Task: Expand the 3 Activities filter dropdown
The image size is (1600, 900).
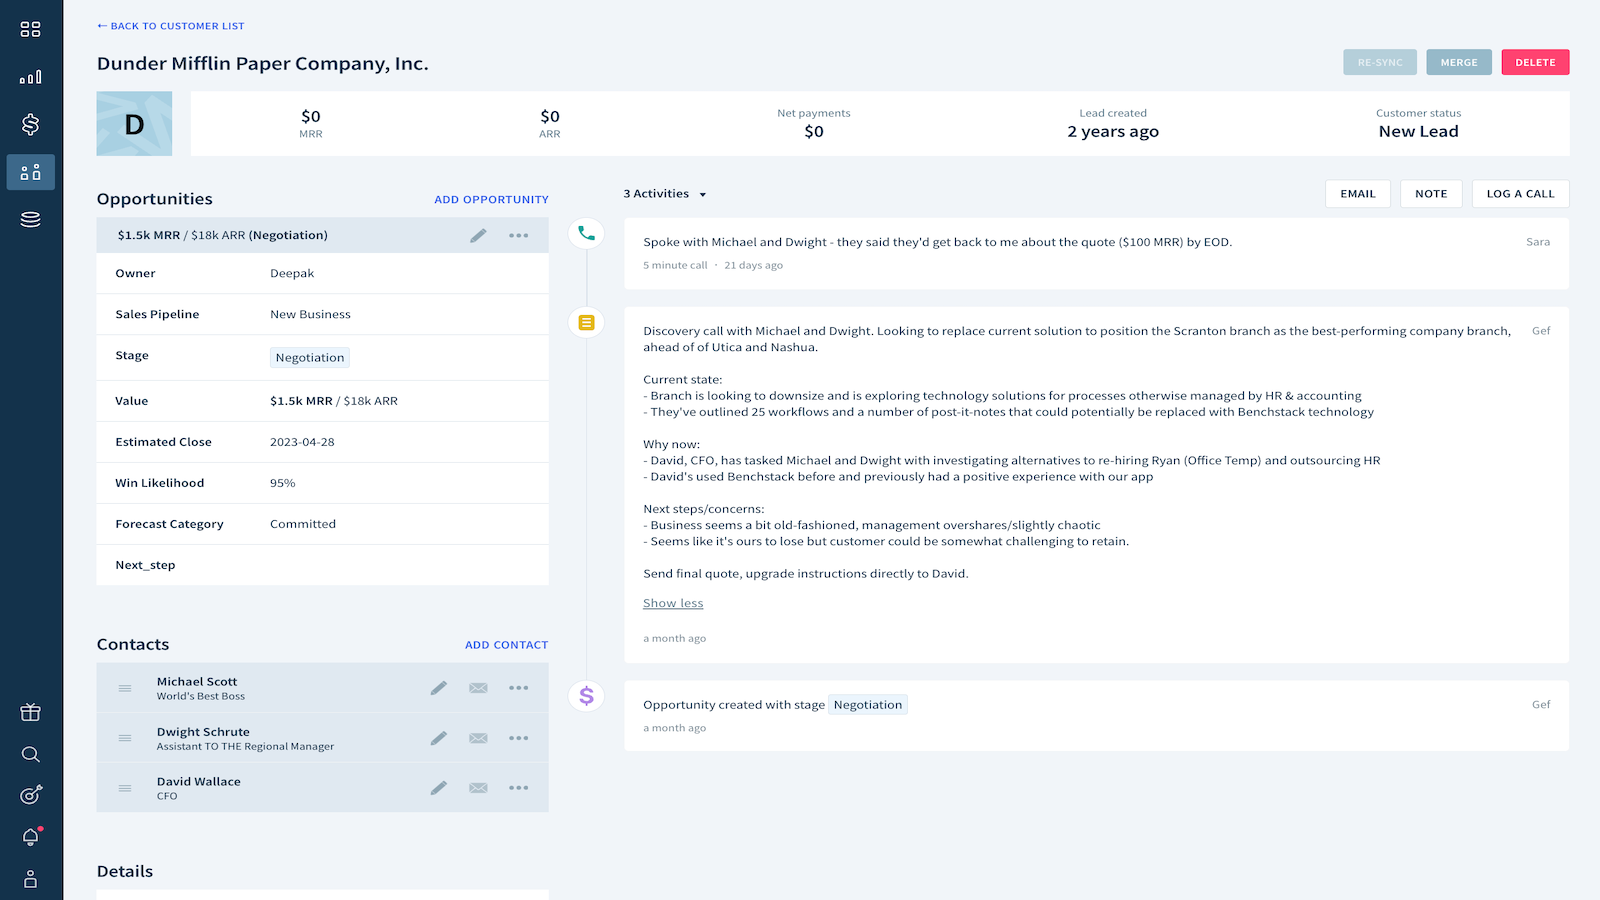Action: [x=665, y=194]
